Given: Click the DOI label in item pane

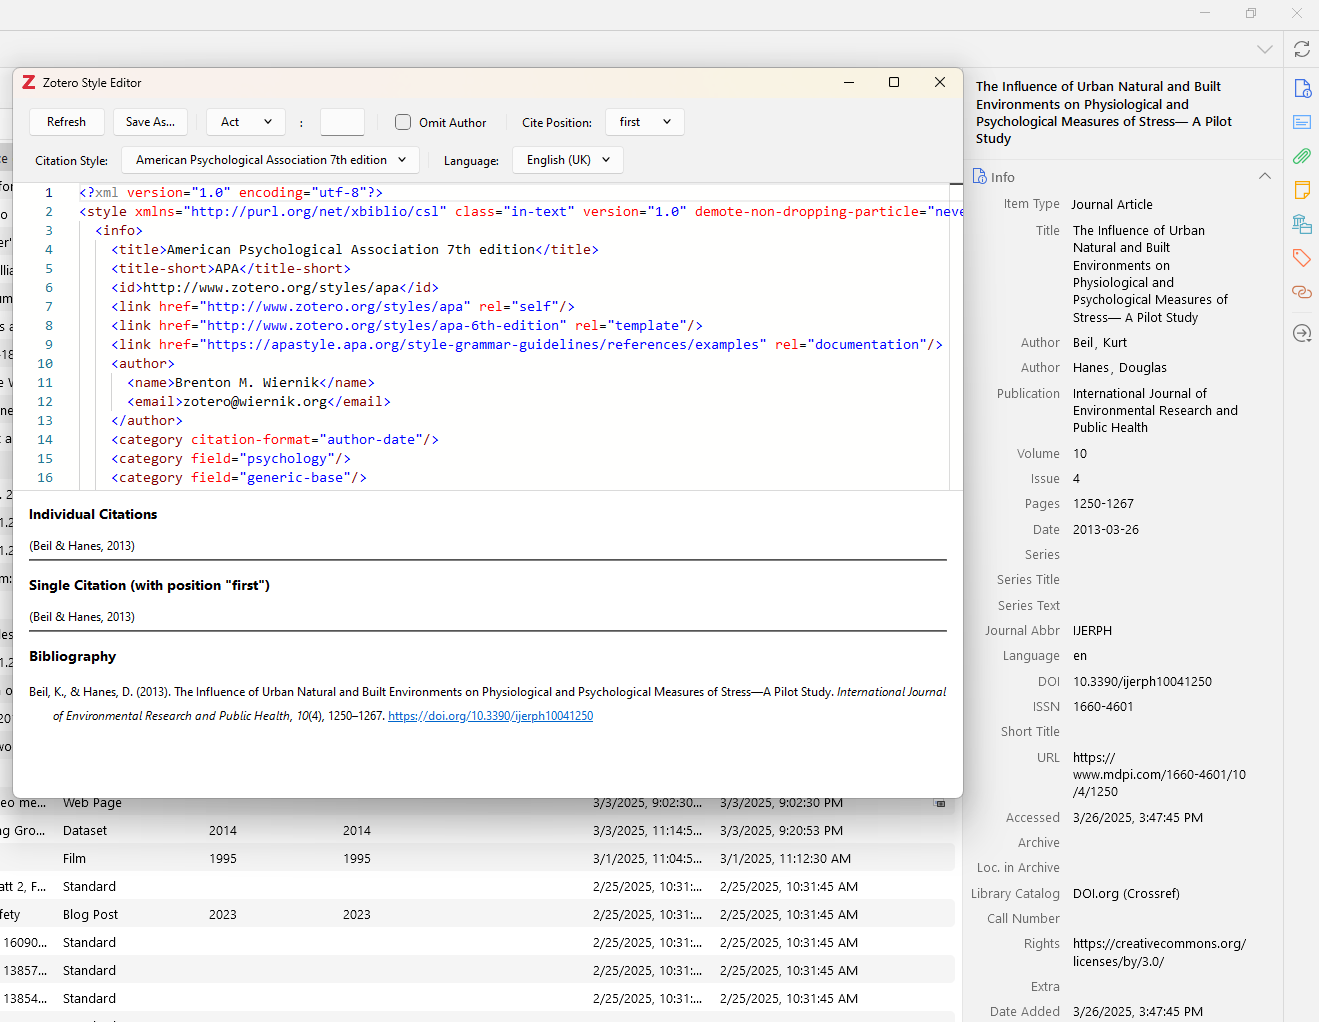Looking at the screenshot, I should pos(1048,682).
